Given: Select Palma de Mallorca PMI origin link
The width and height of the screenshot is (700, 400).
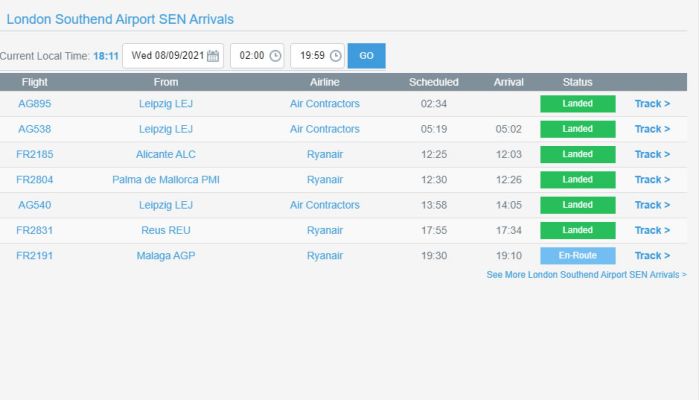Looking at the screenshot, I should (x=166, y=180).
